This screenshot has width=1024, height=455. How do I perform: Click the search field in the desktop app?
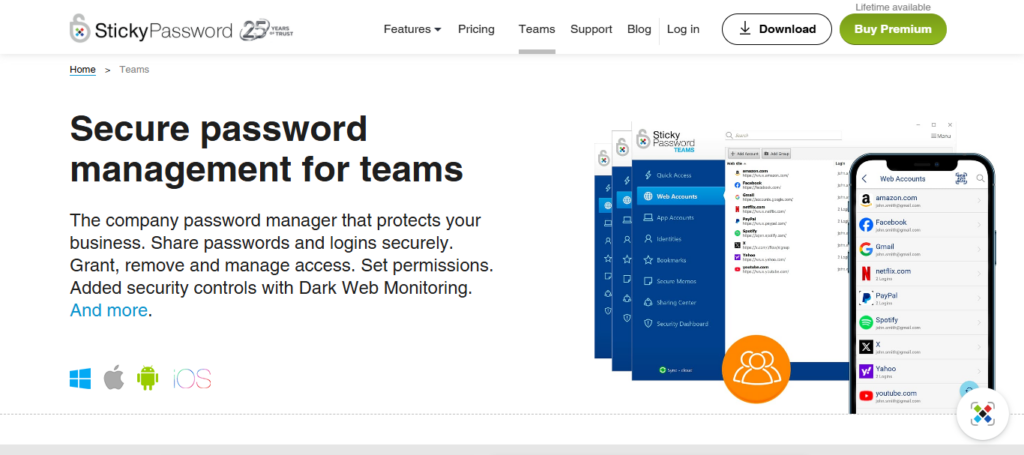coord(783,135)
